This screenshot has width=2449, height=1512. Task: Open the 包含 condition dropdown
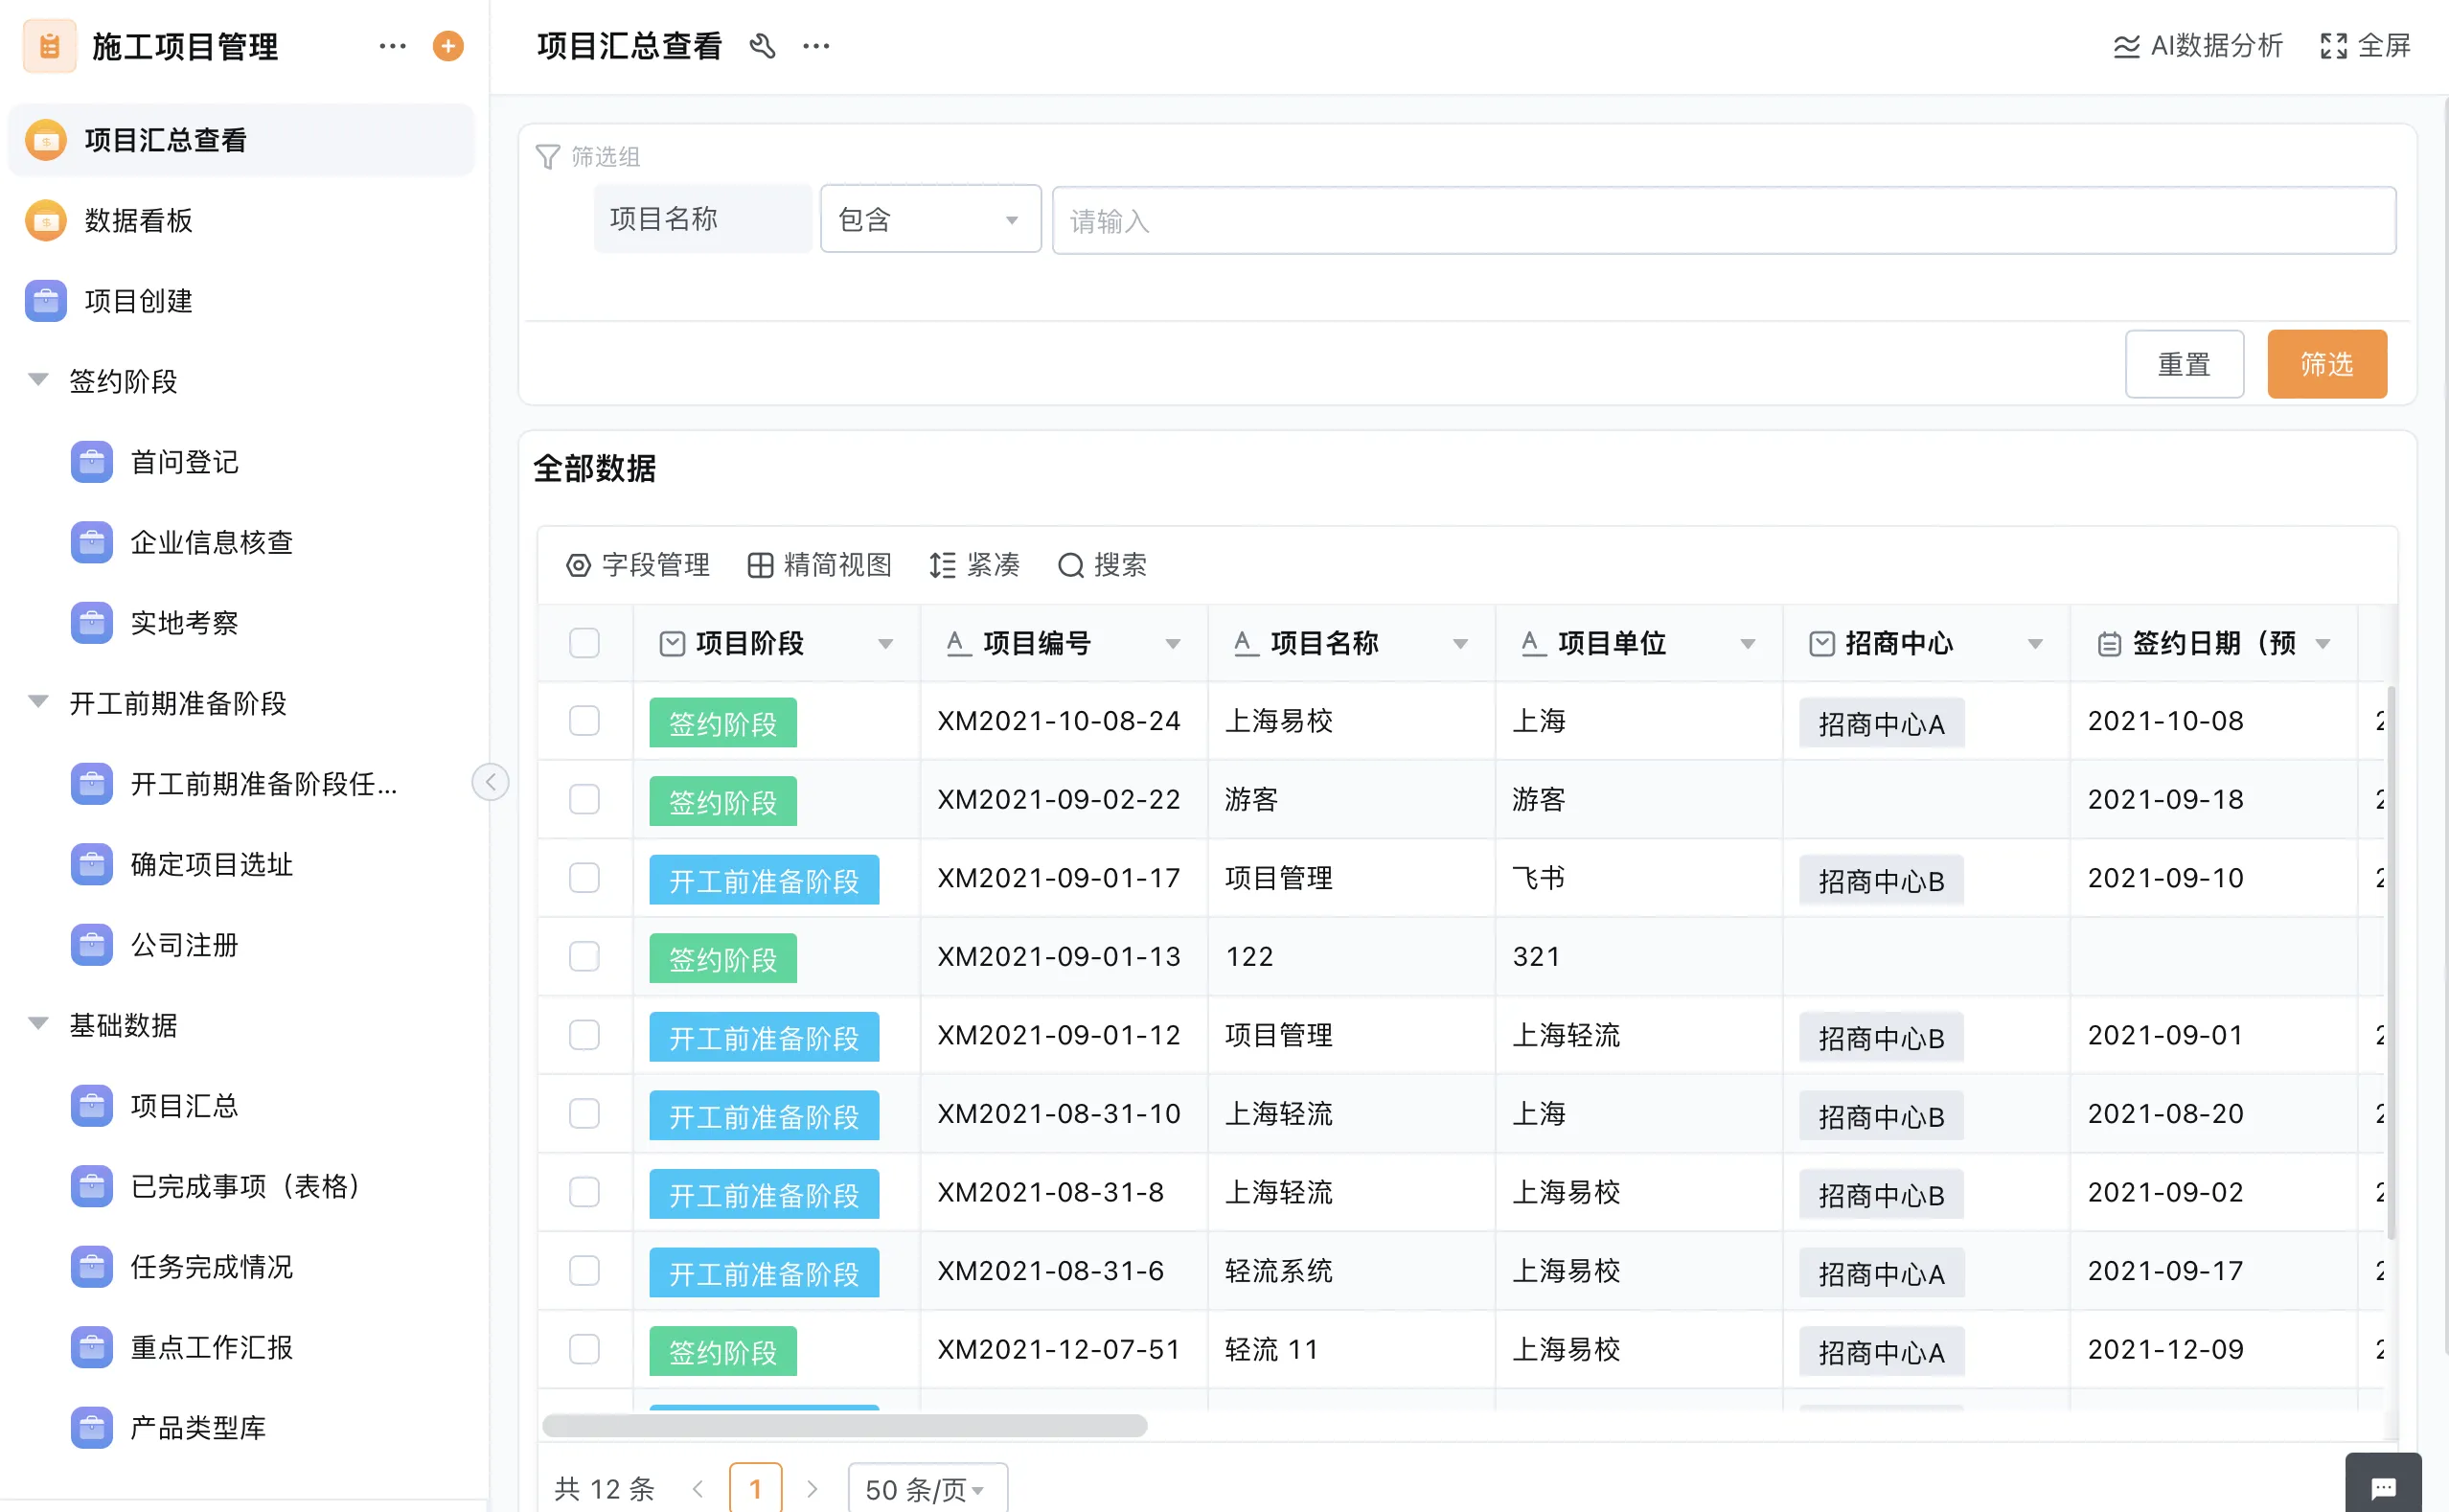tap(929, 218)
